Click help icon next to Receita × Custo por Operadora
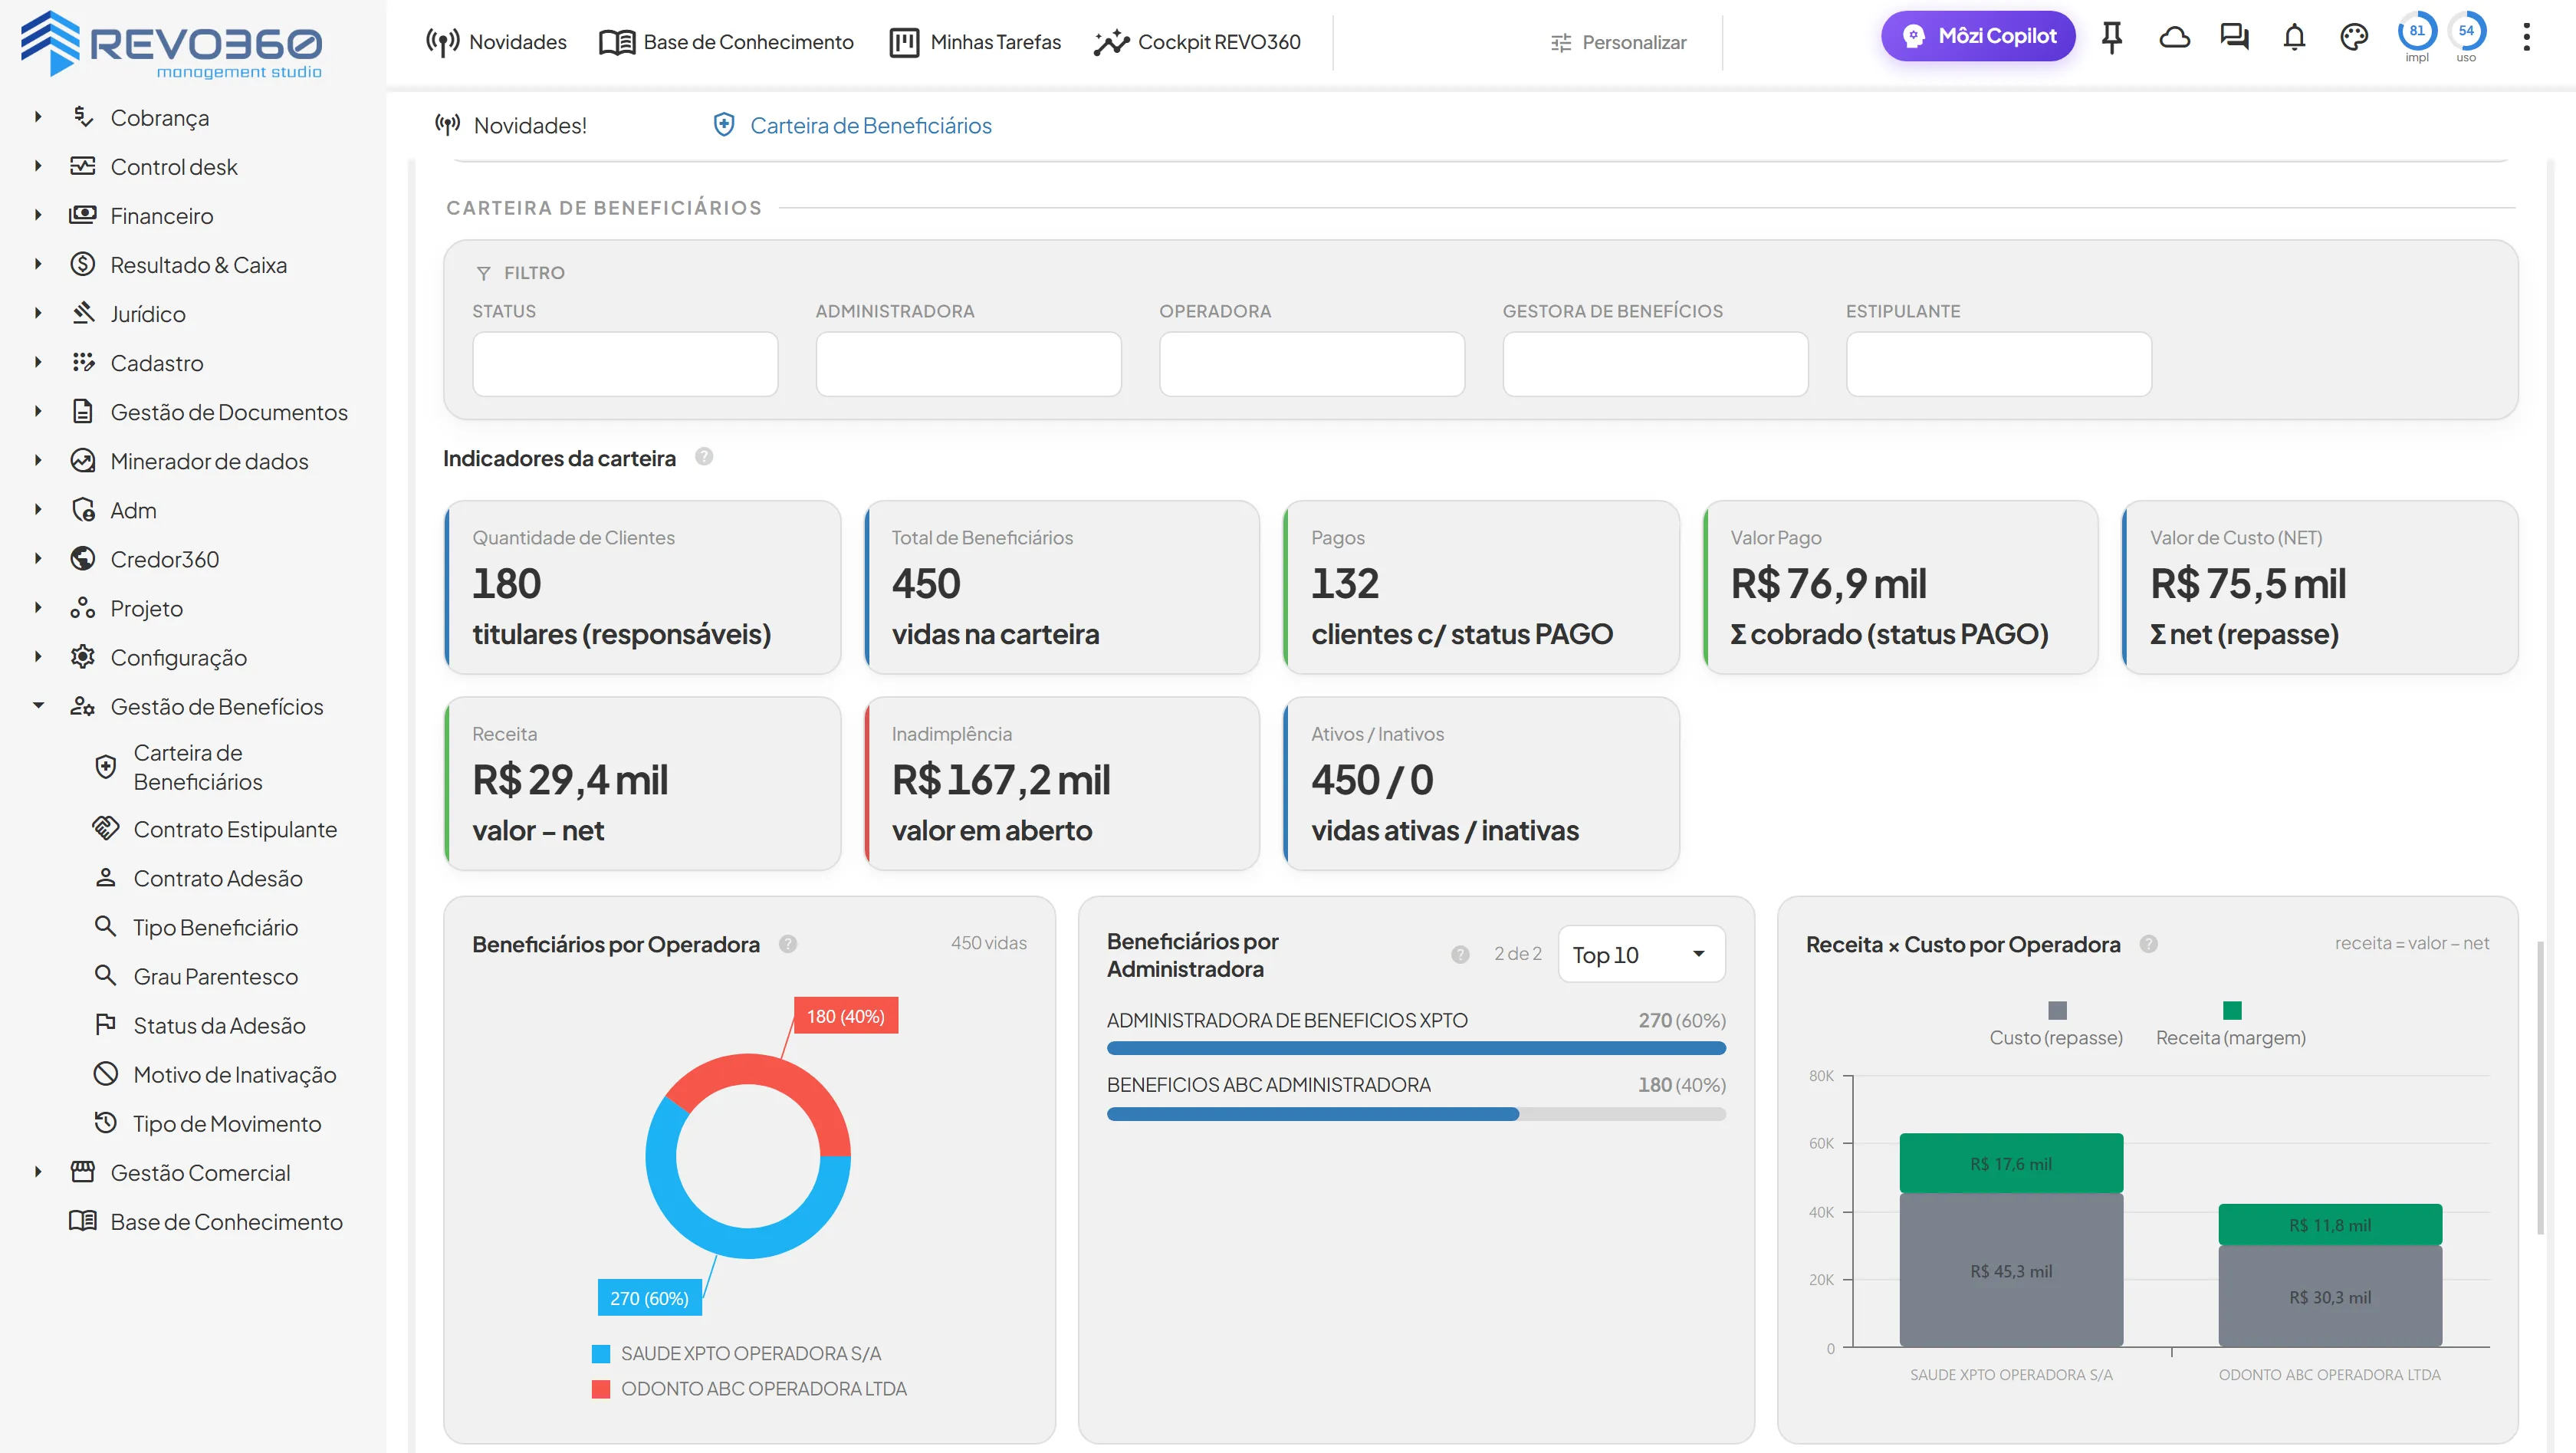Screen dimensions: 2576x1453 pyautogui.click(x=2148, y=944)
